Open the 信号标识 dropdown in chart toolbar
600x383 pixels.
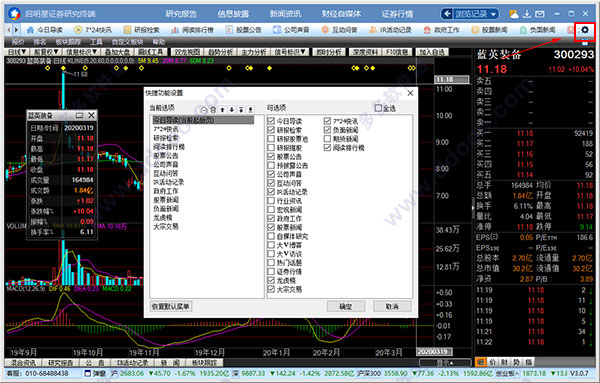(x=291, y=52)
